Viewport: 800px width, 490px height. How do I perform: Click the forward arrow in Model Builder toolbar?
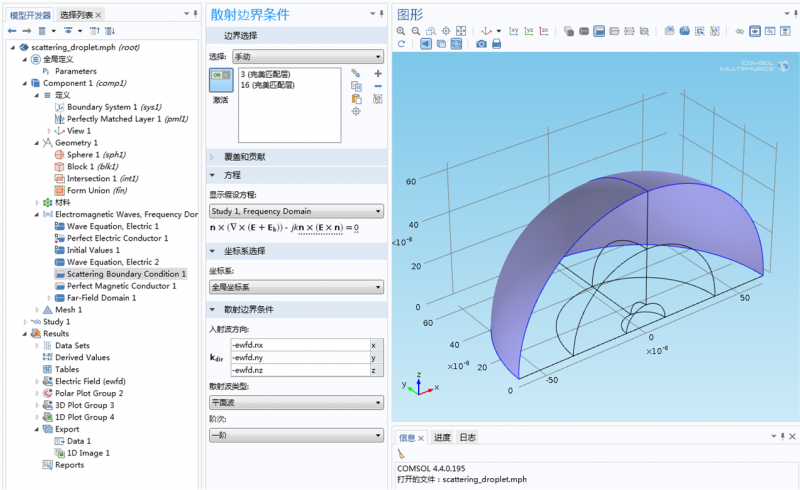[x=27, y=31]
